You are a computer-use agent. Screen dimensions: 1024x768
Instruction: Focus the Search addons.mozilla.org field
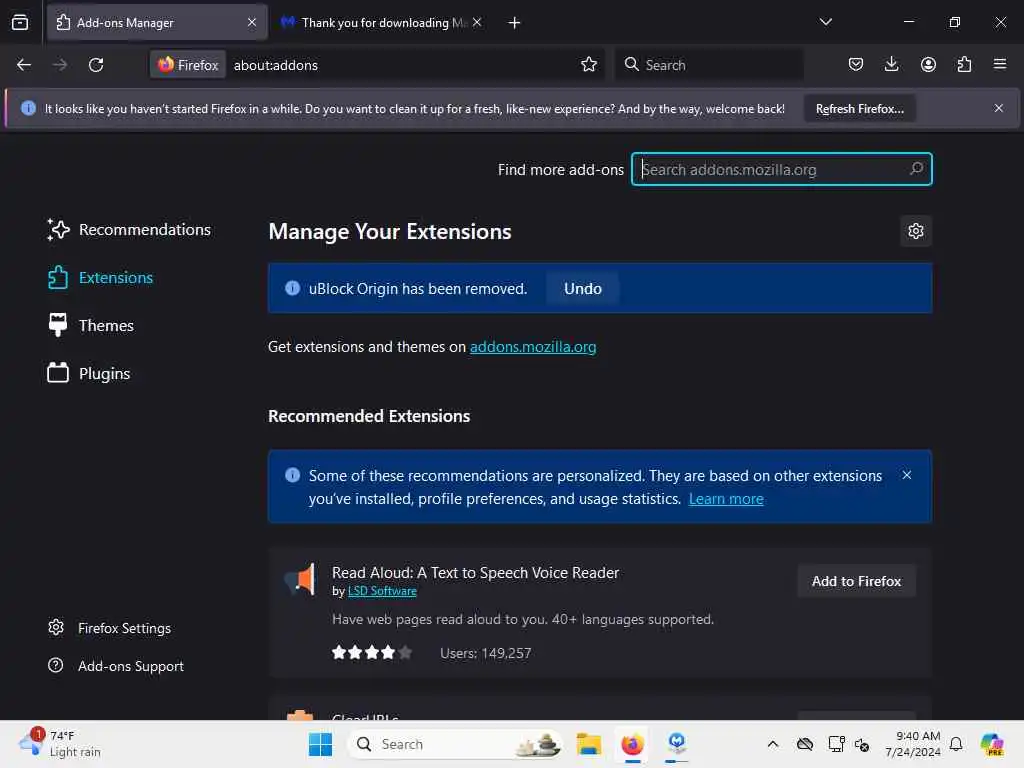click(781, 169)
